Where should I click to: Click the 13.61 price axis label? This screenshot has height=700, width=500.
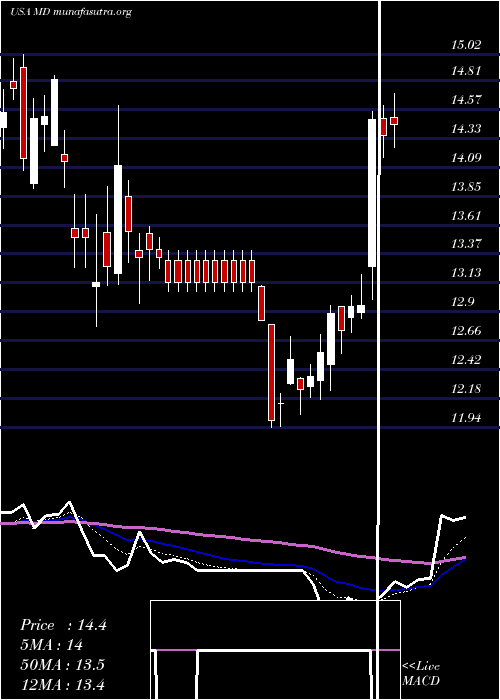point(467,216)
